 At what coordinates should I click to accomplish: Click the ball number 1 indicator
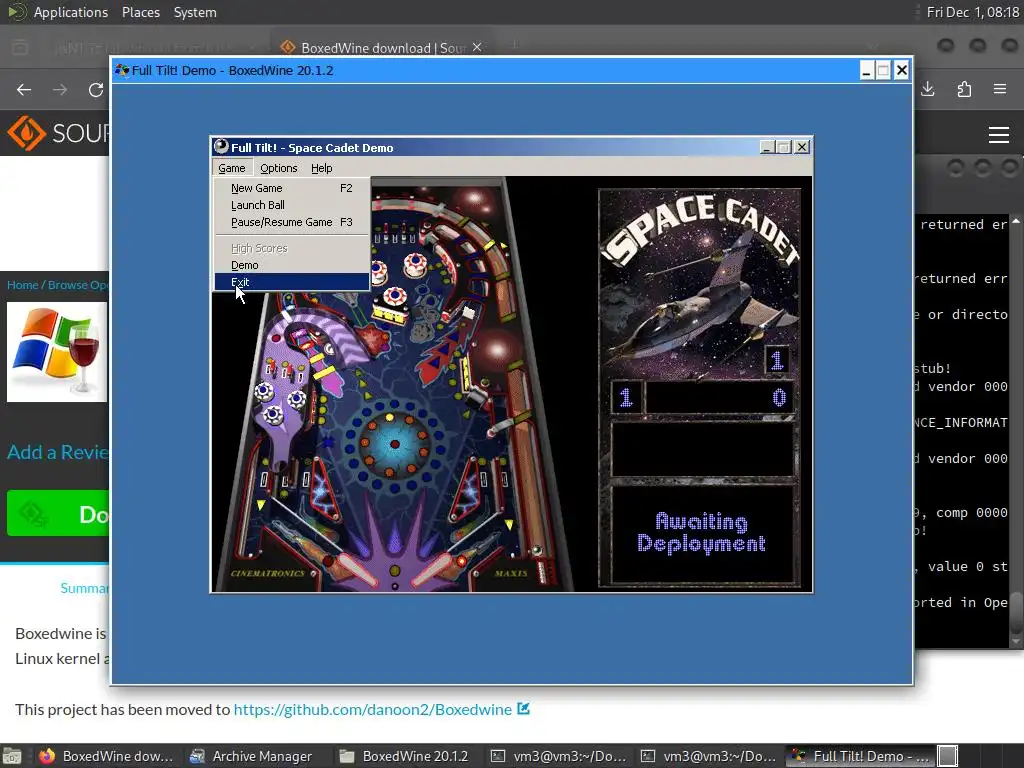[776, 360]
